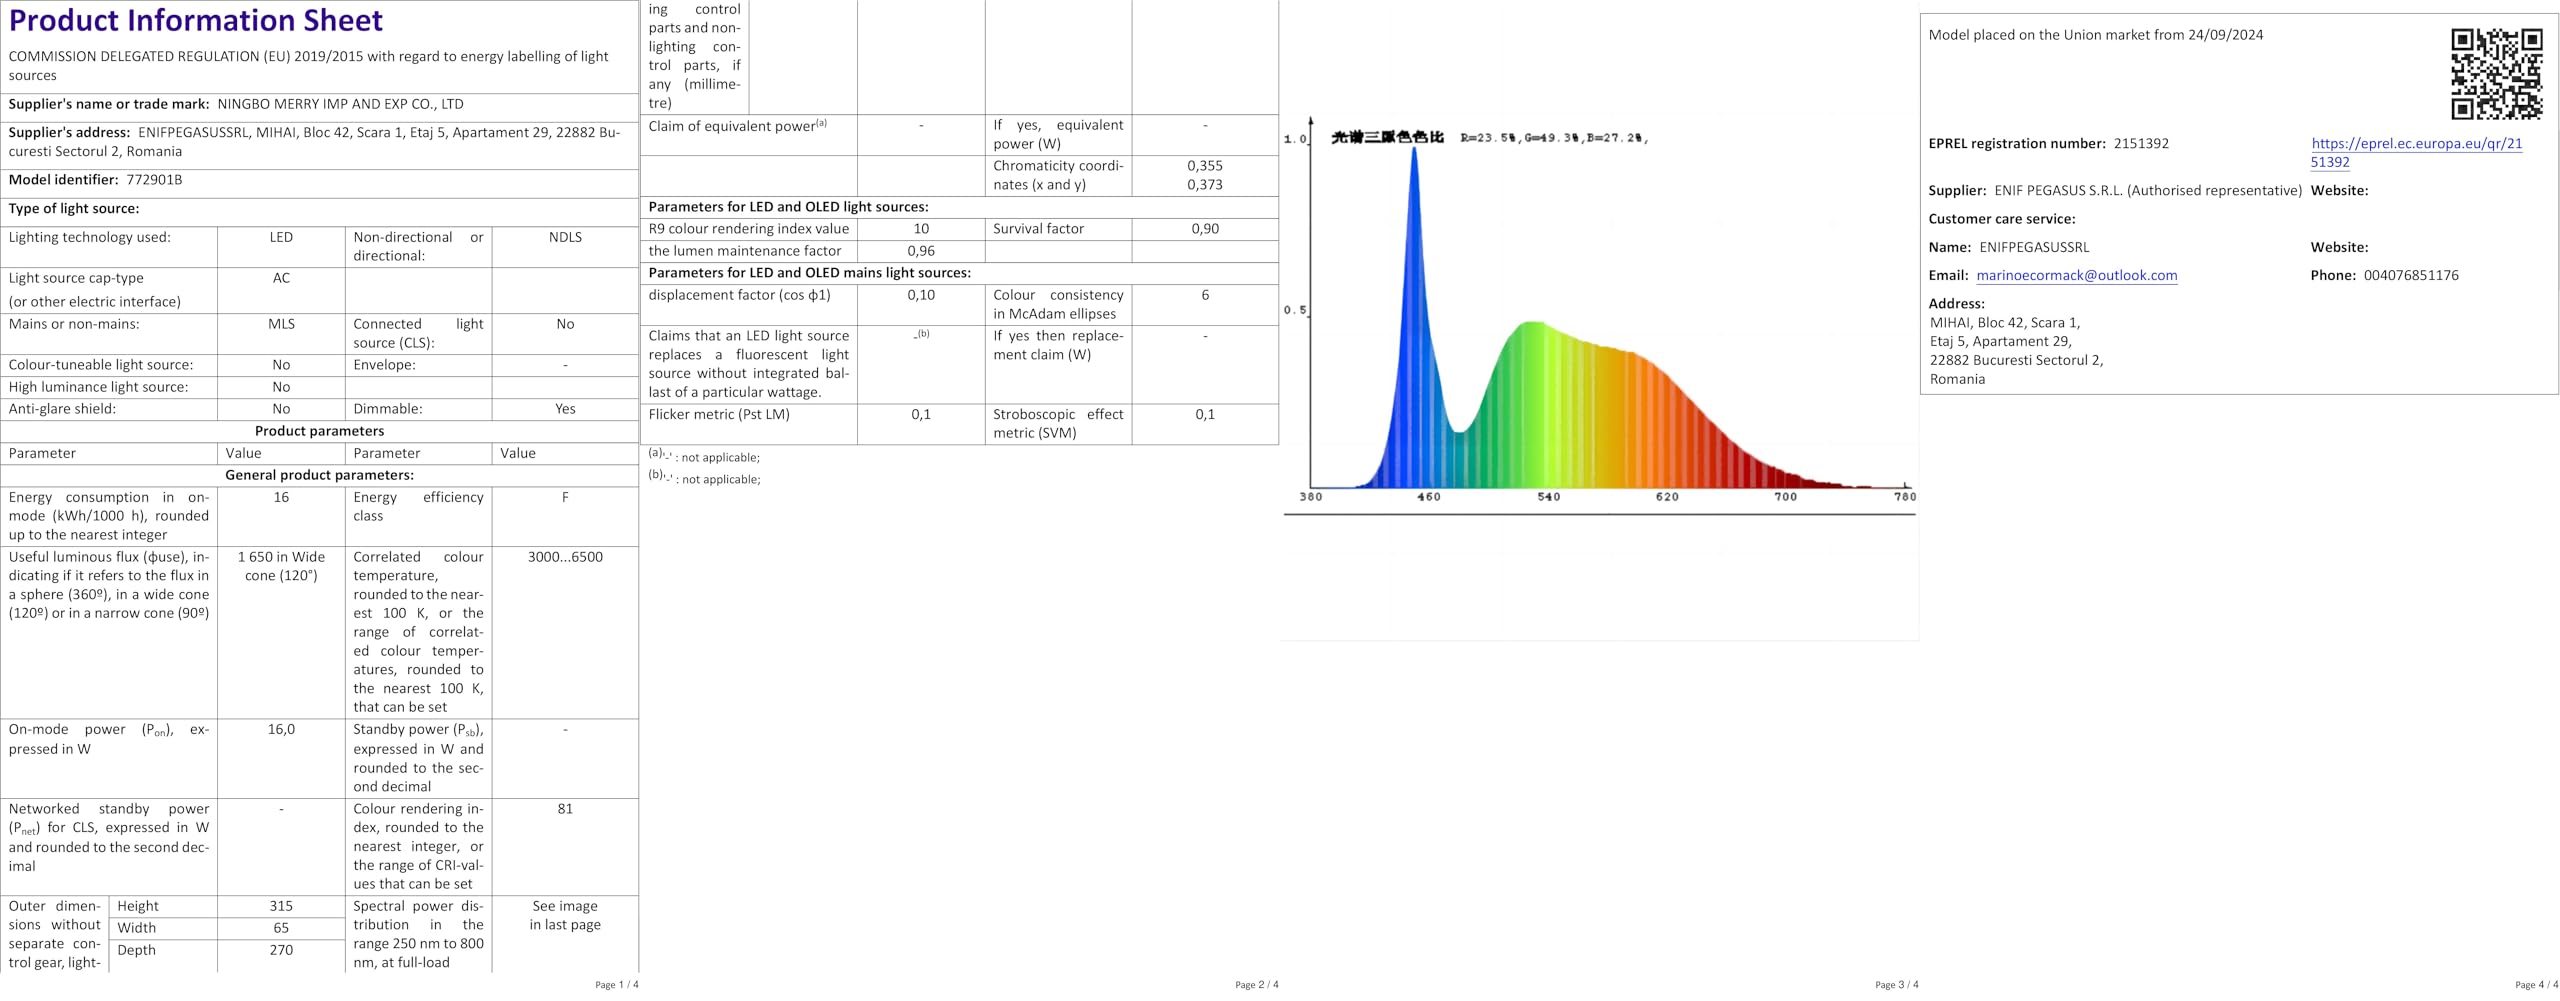Click the QR code image

coord(2496,74)
